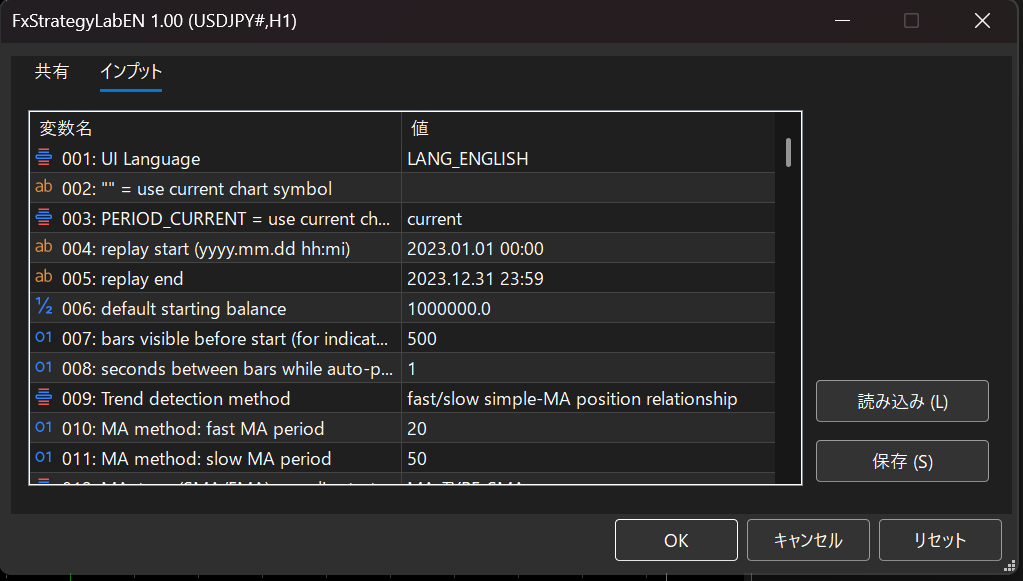Screen dimensions: 1023x581
Task: Close the FxStrategyLabEN dialog window
Action: tap(982, 21)
